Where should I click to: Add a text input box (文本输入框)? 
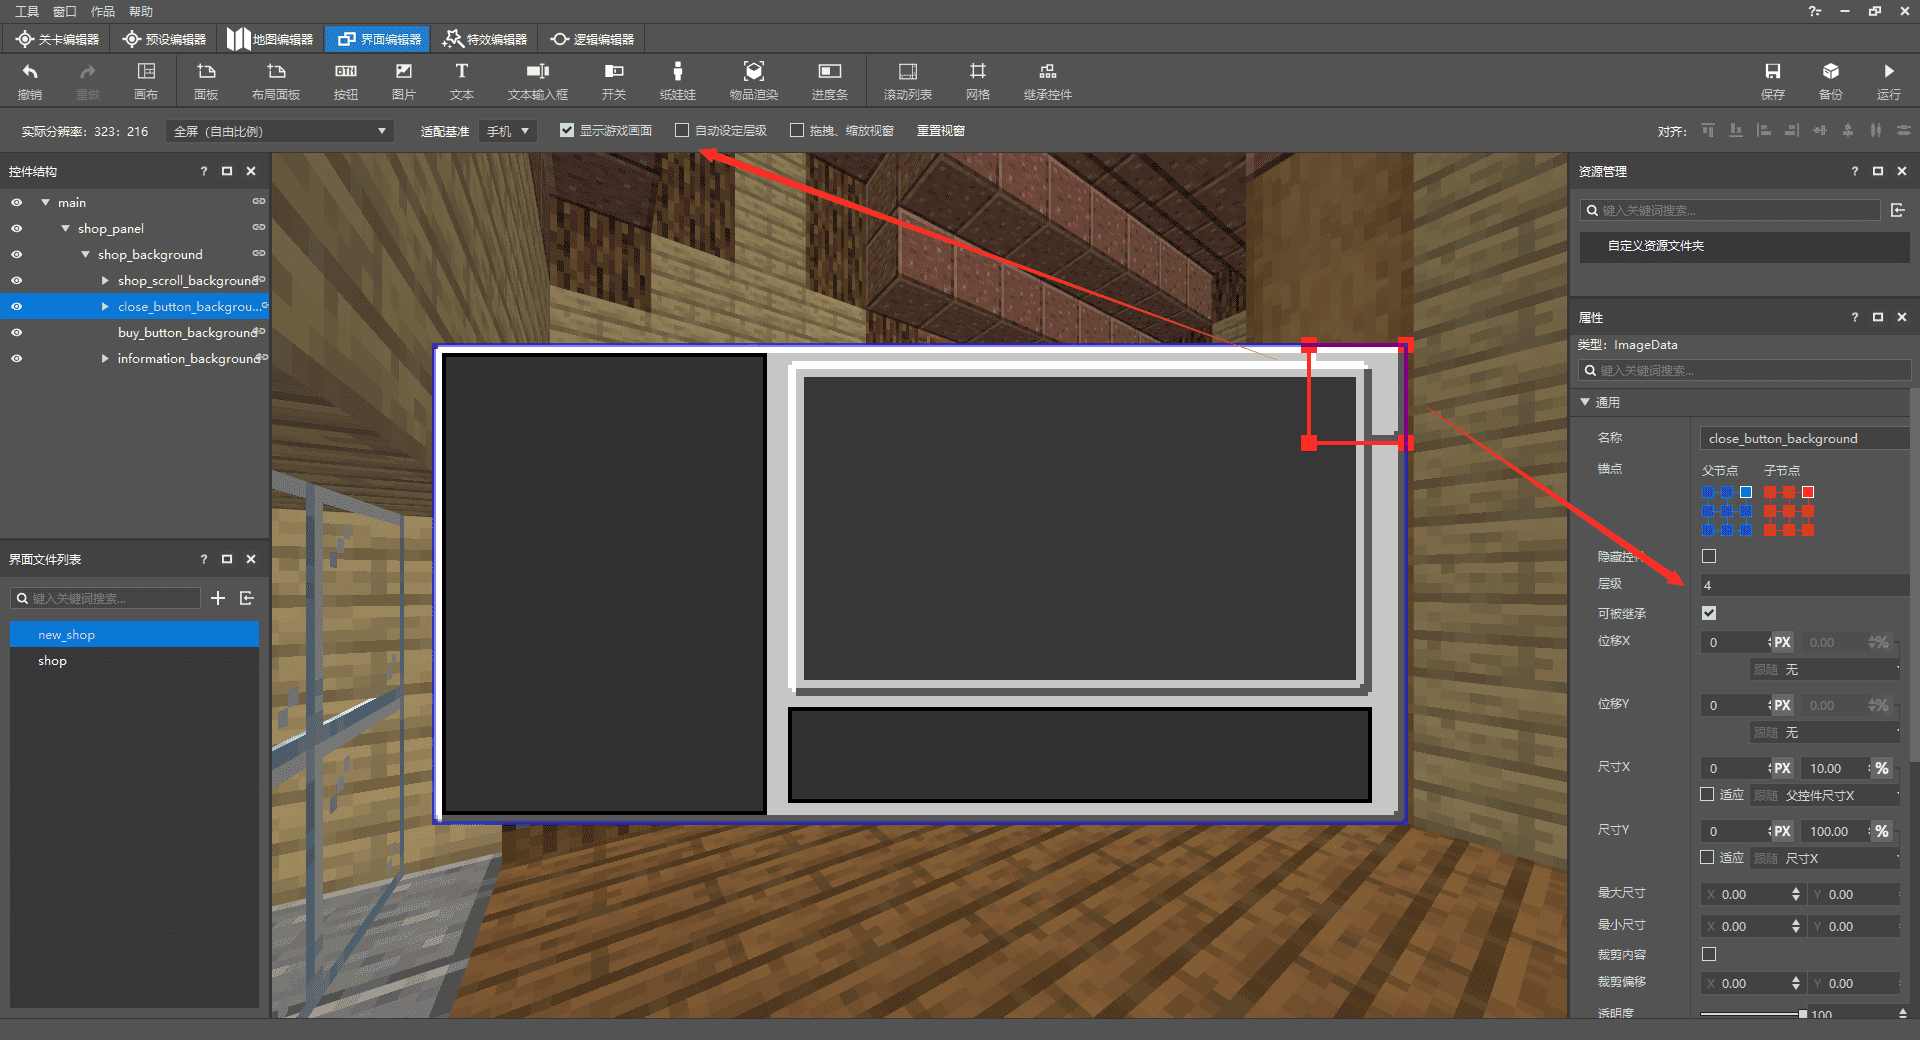click(538, 81)
